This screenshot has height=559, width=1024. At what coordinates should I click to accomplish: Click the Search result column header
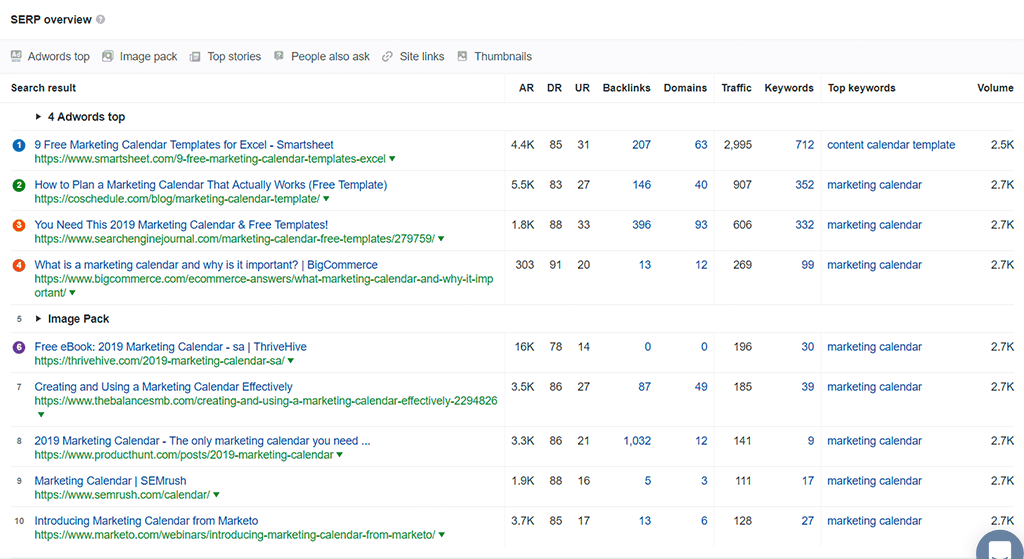tap(44, 88)
